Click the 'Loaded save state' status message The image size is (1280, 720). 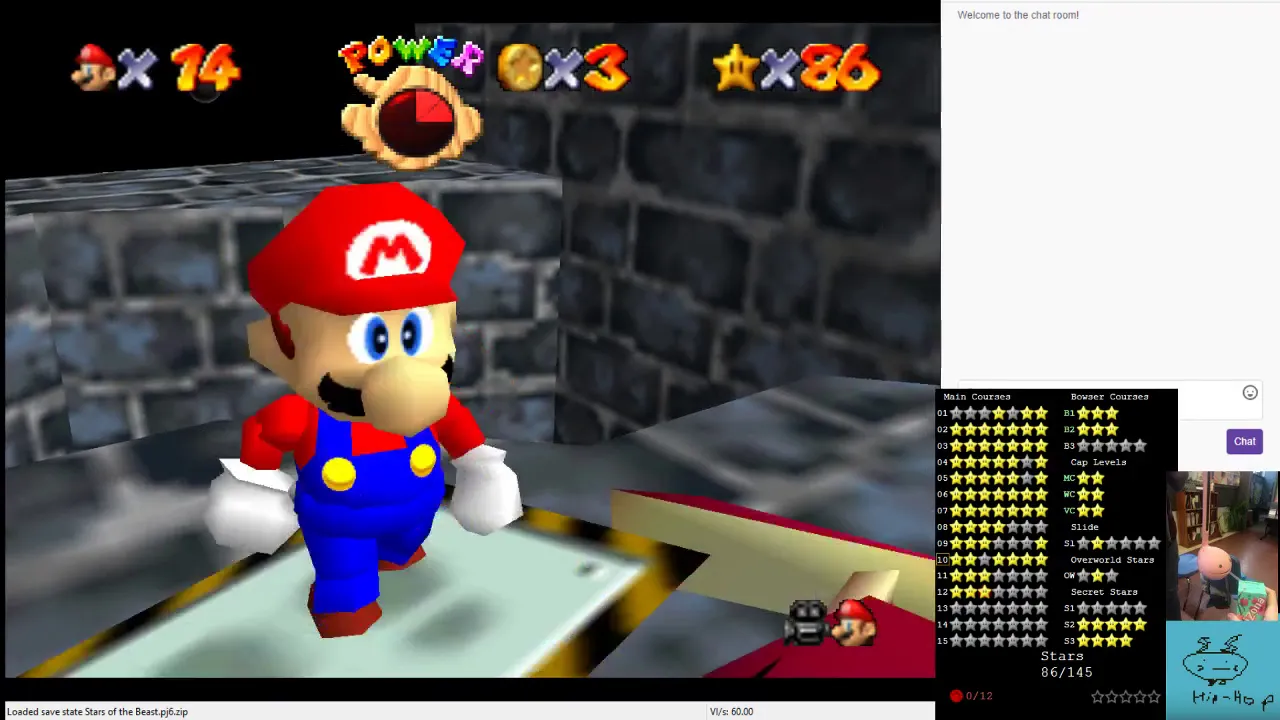point(97,712)
